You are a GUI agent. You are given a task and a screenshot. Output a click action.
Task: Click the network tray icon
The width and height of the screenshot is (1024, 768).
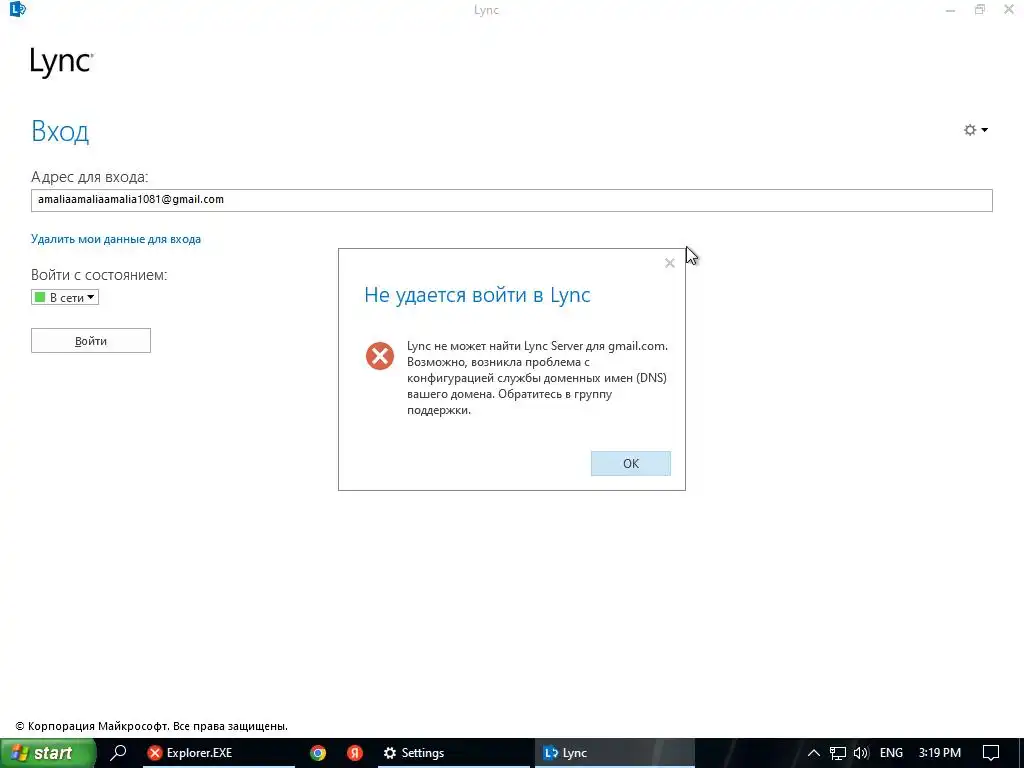point(838,753)
